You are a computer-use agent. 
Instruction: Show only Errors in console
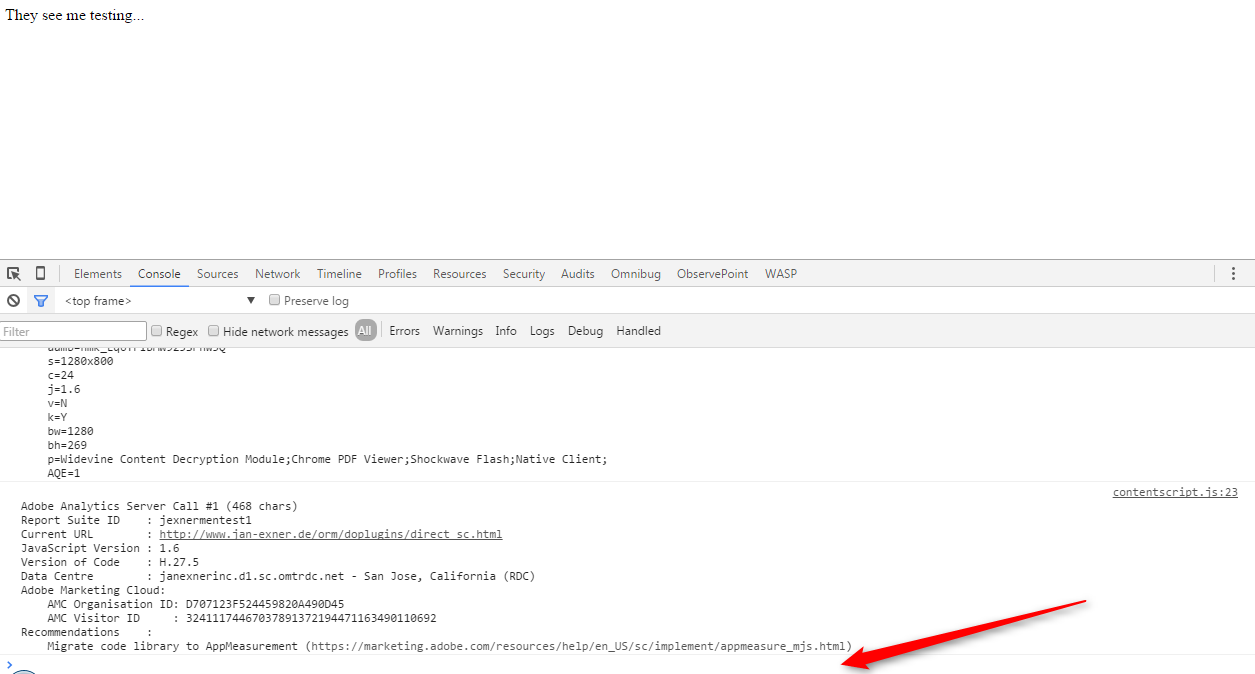tap(404, 331)
